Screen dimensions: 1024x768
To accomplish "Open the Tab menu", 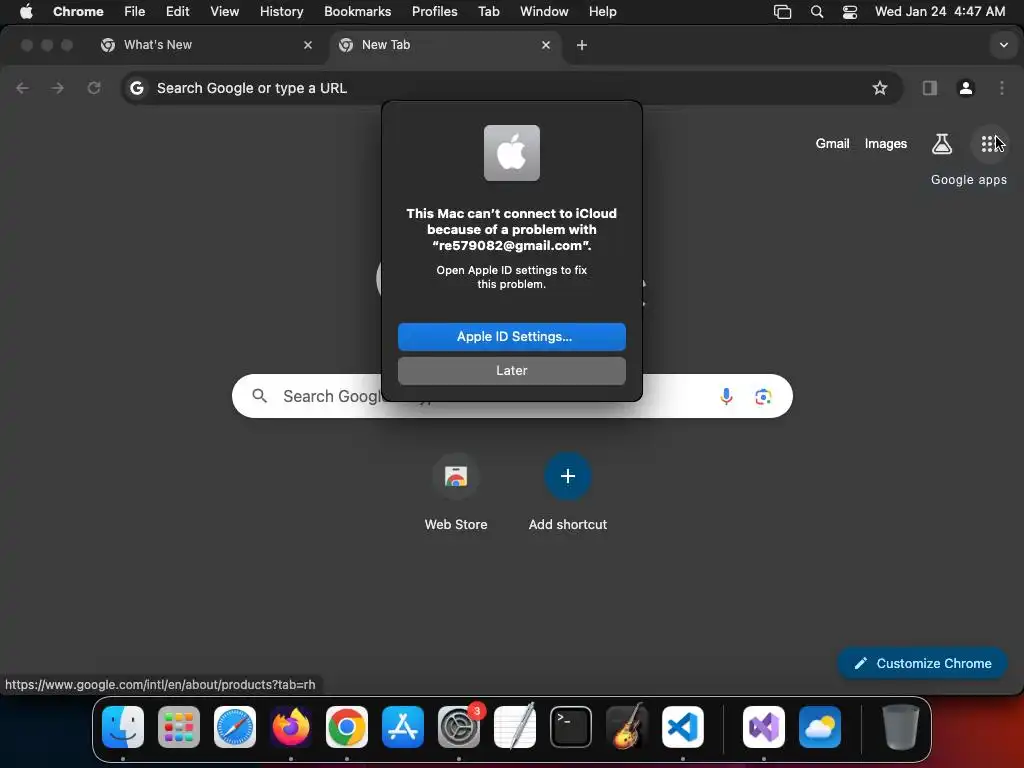I will coord(488,12).
